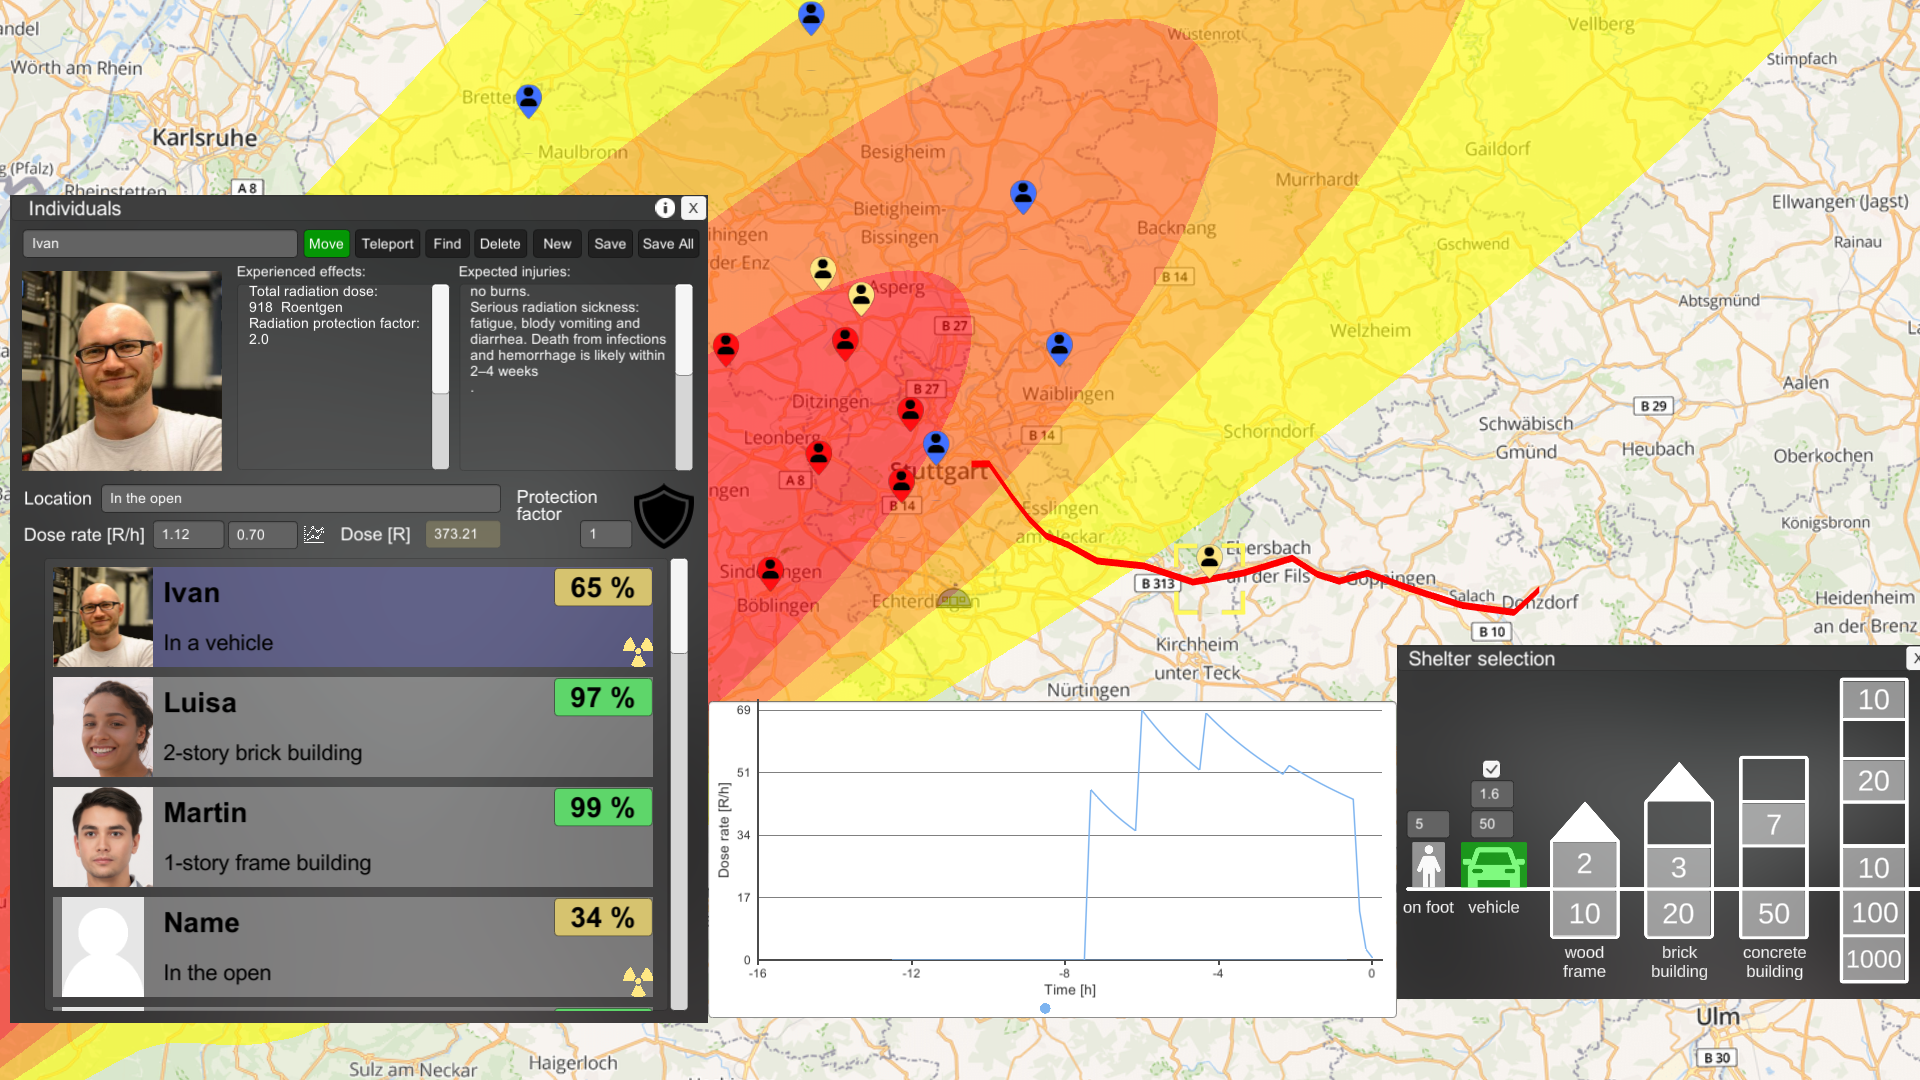Click the blue person marker near Waiblingen
Viewport: 1920px width, 1080px height.
click(1059, 346)
